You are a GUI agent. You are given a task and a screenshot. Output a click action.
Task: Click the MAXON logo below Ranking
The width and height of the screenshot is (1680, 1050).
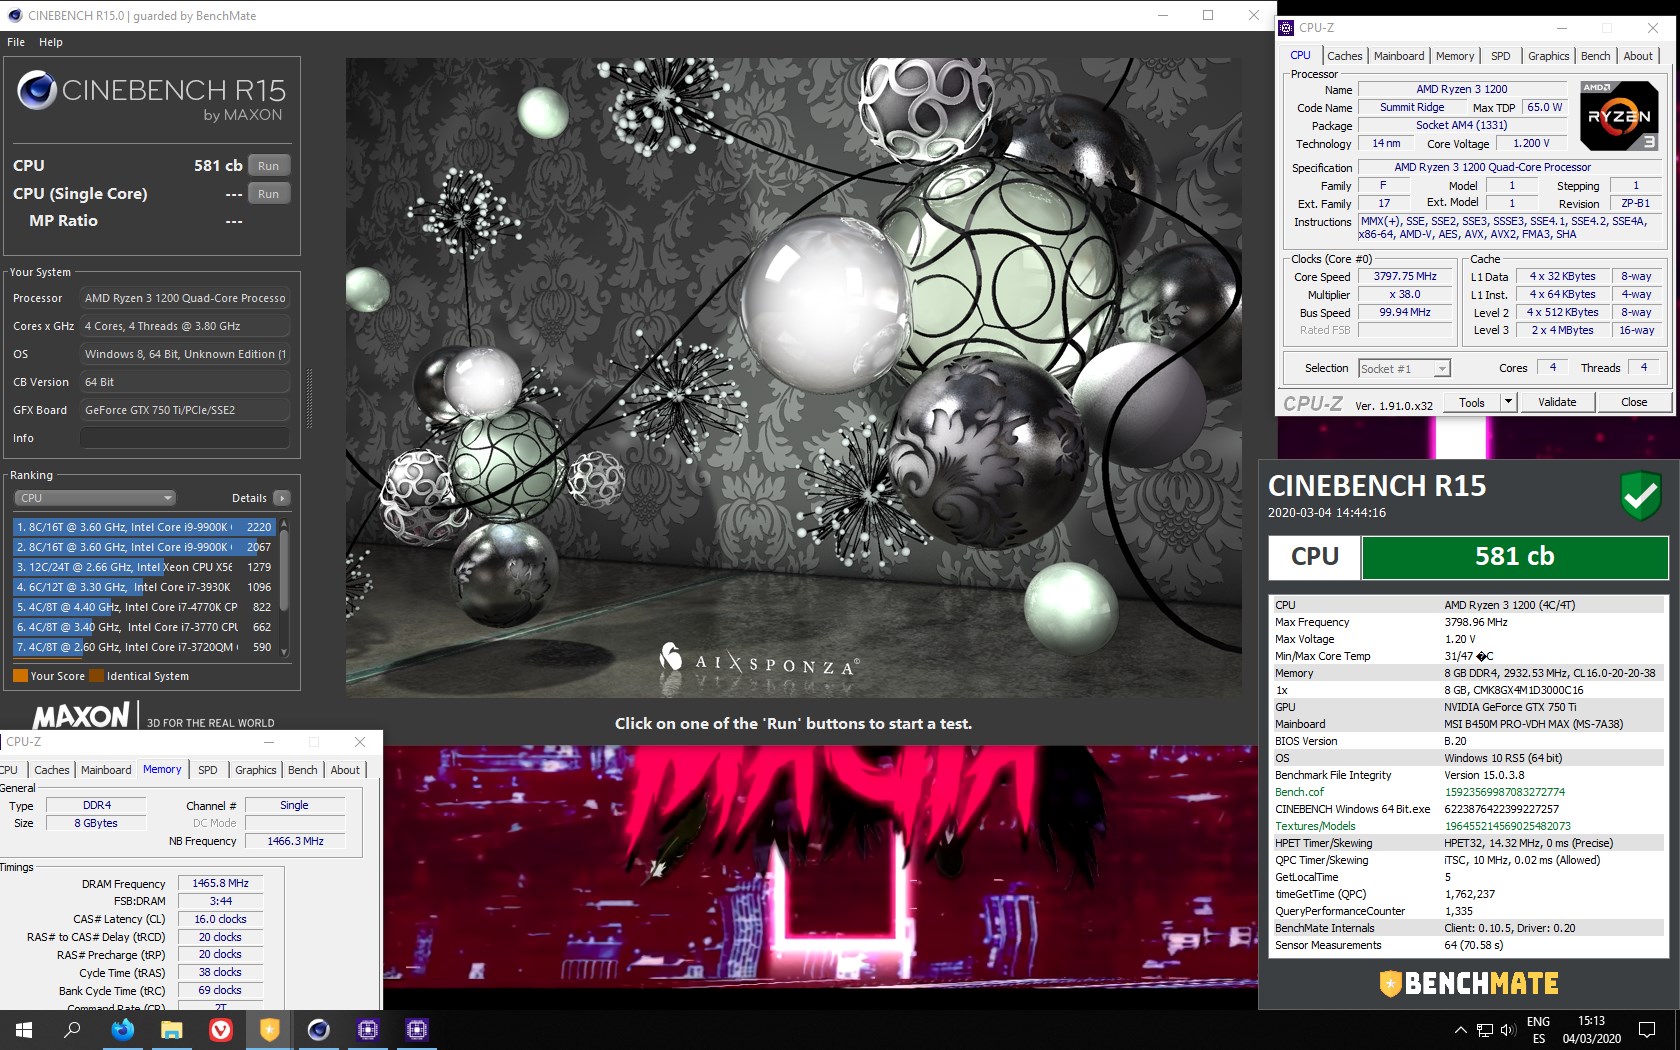(x=81, y=716)
